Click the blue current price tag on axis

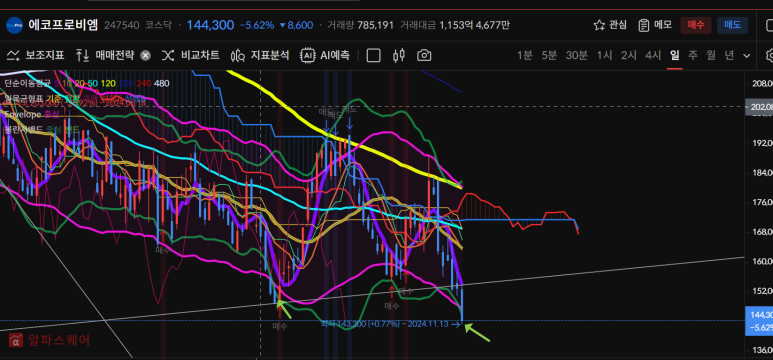pos(759,320)
